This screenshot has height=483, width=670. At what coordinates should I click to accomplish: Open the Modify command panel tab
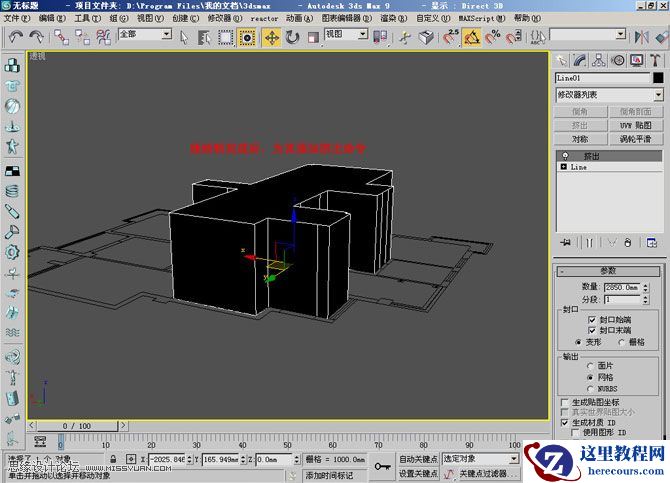tap(580, 61)
